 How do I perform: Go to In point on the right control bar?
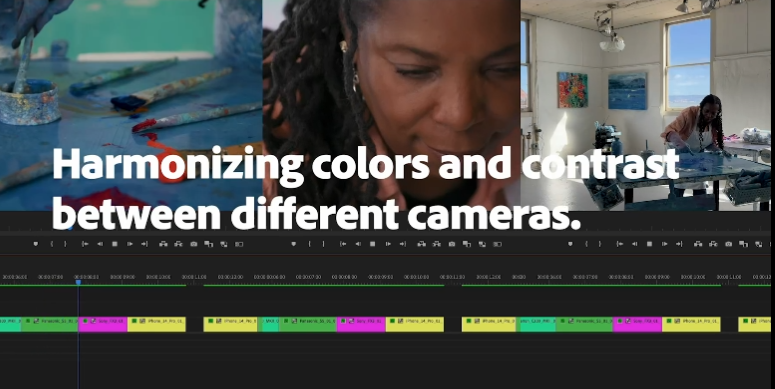tap(620, 244)
